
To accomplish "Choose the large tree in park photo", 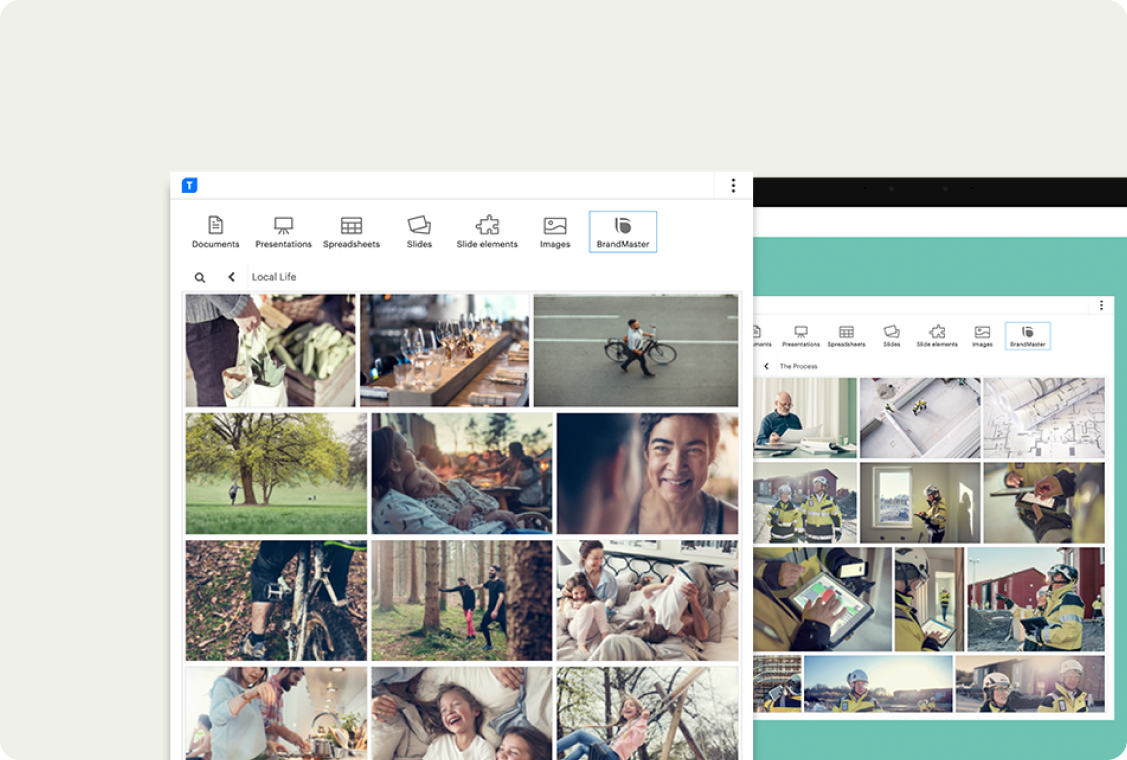I will click(276, 473).
